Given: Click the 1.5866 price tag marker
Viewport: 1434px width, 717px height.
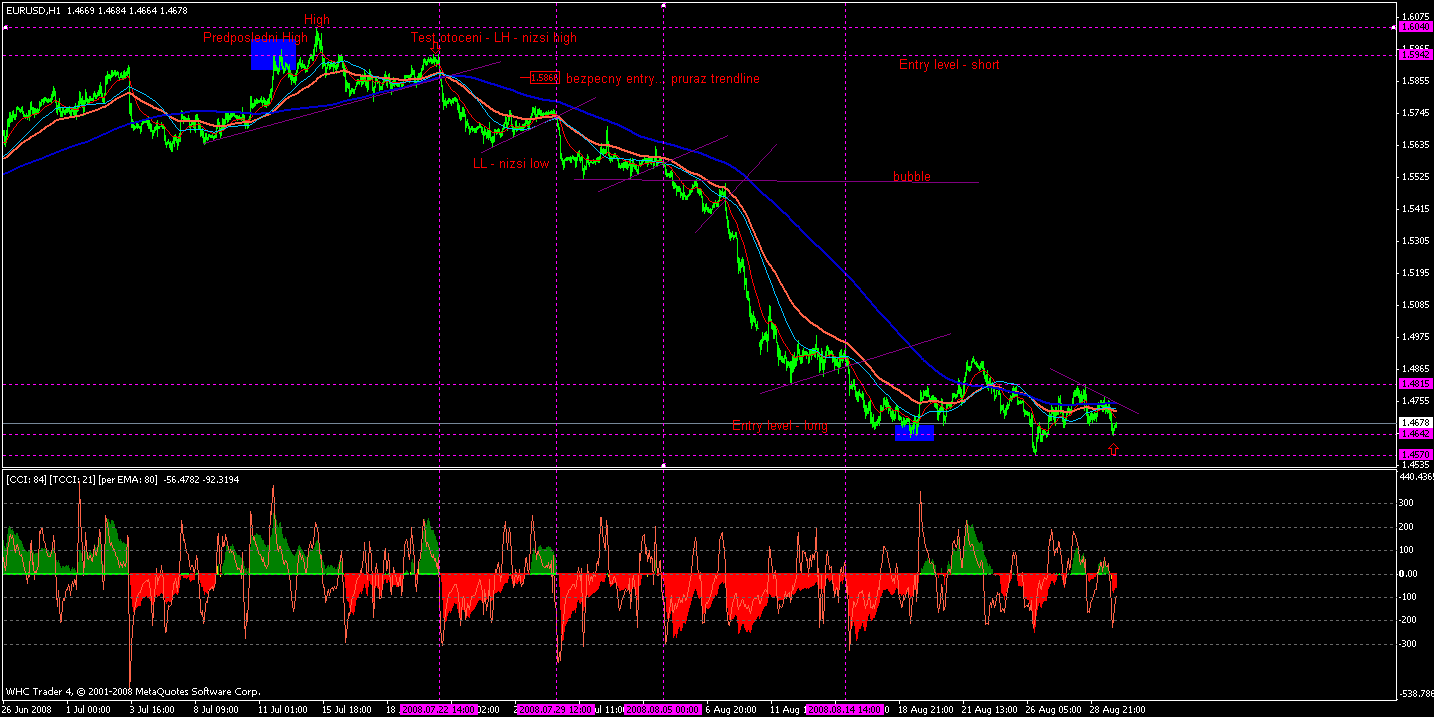Looking at the screenshot, I should (x=544, y=77).
